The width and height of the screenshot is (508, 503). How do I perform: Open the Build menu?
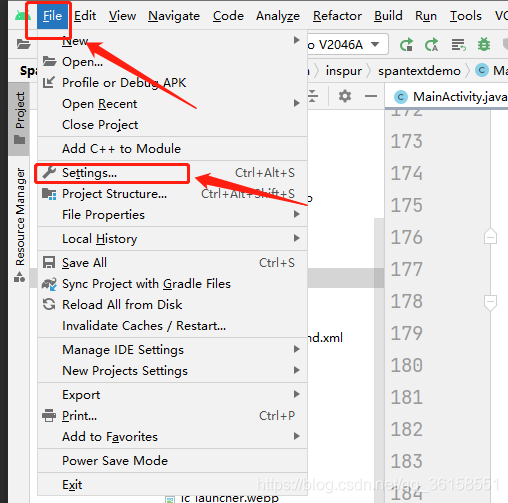point(388,16)
